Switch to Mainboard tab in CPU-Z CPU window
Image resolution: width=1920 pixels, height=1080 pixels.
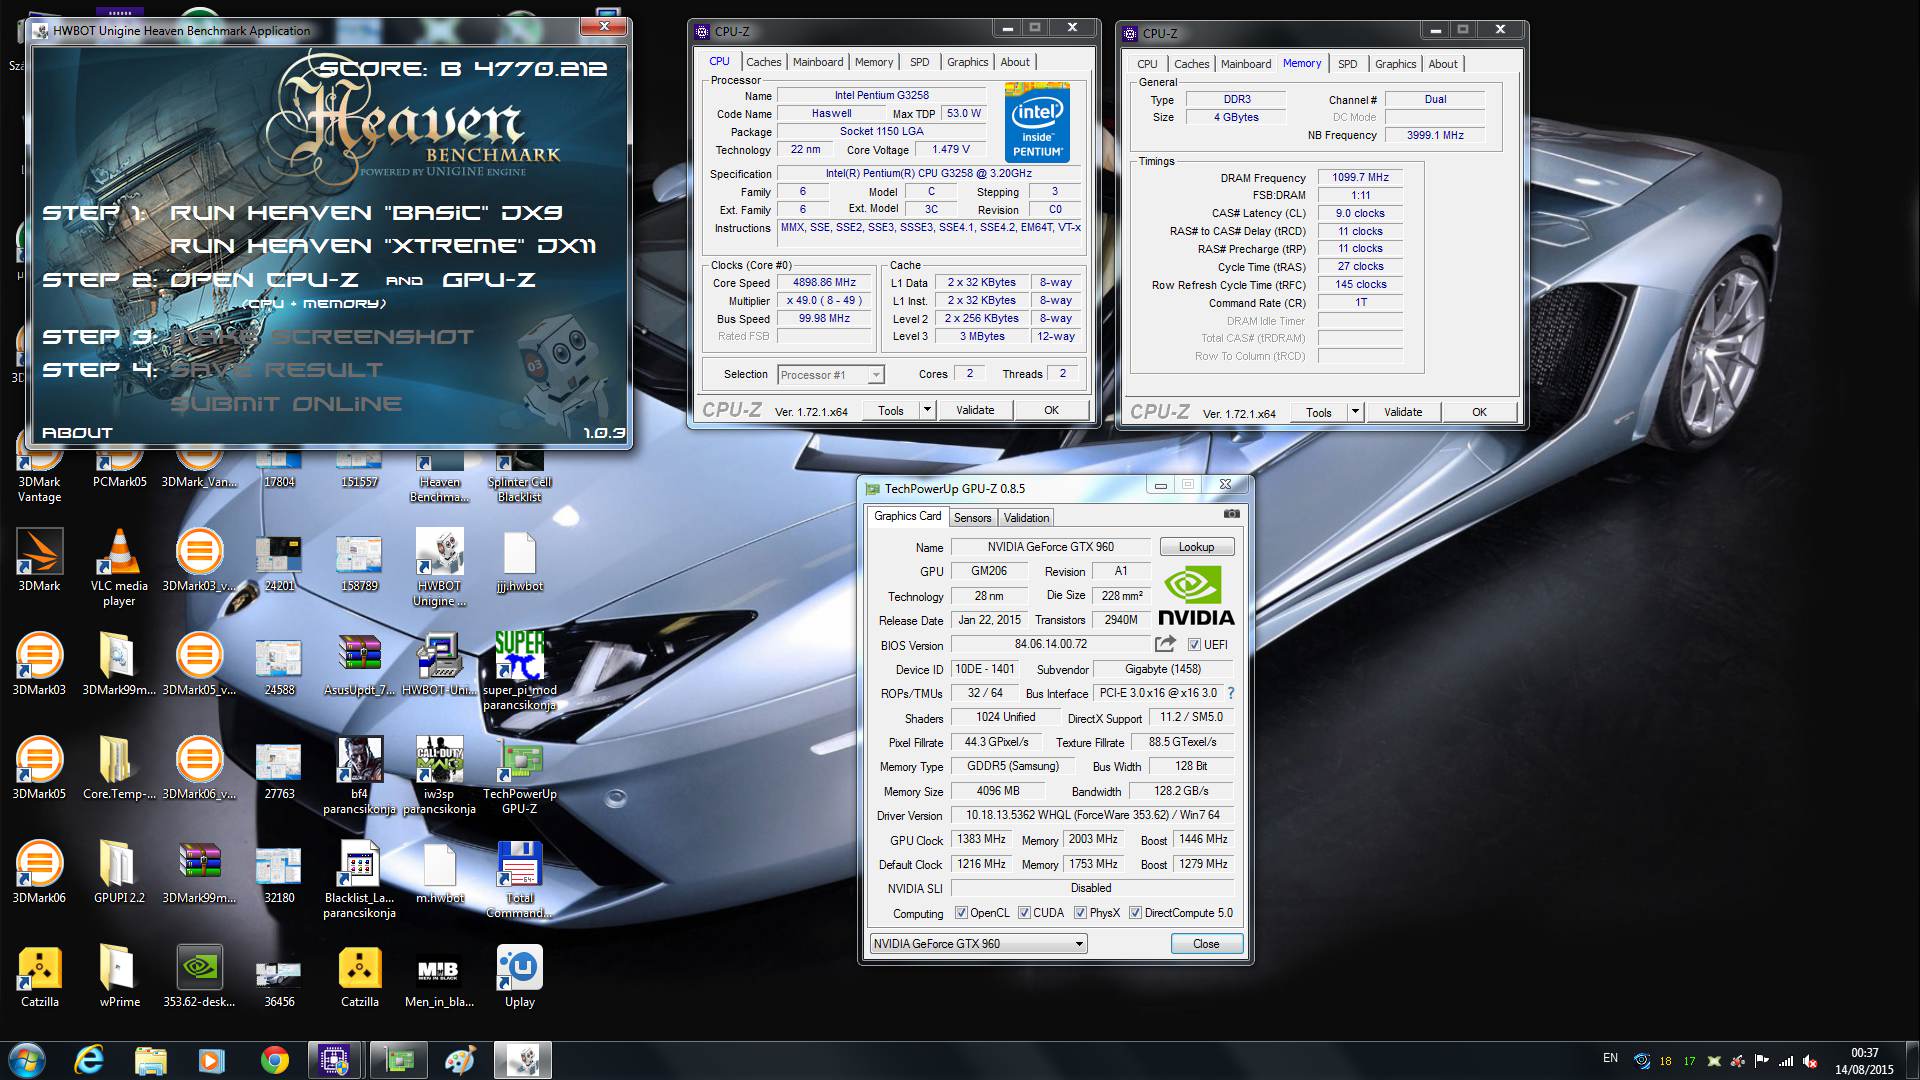coord(818,62)
